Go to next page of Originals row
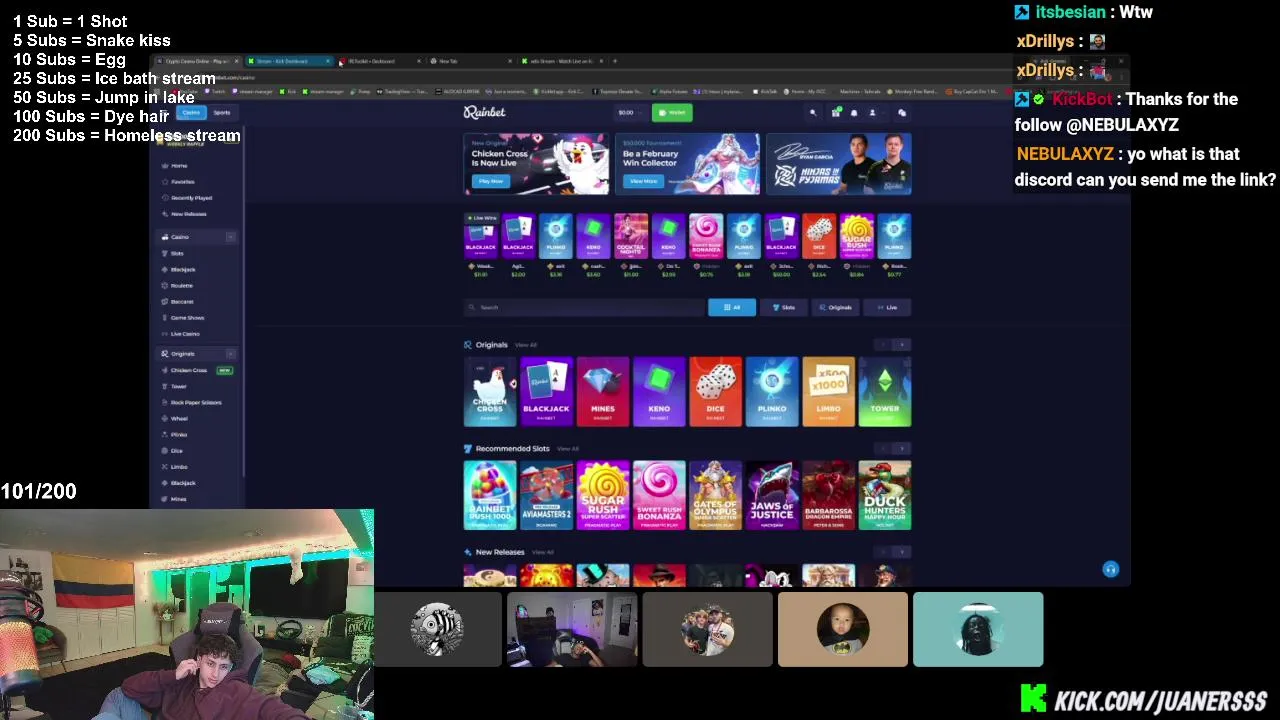 click(x=902, y=345)
